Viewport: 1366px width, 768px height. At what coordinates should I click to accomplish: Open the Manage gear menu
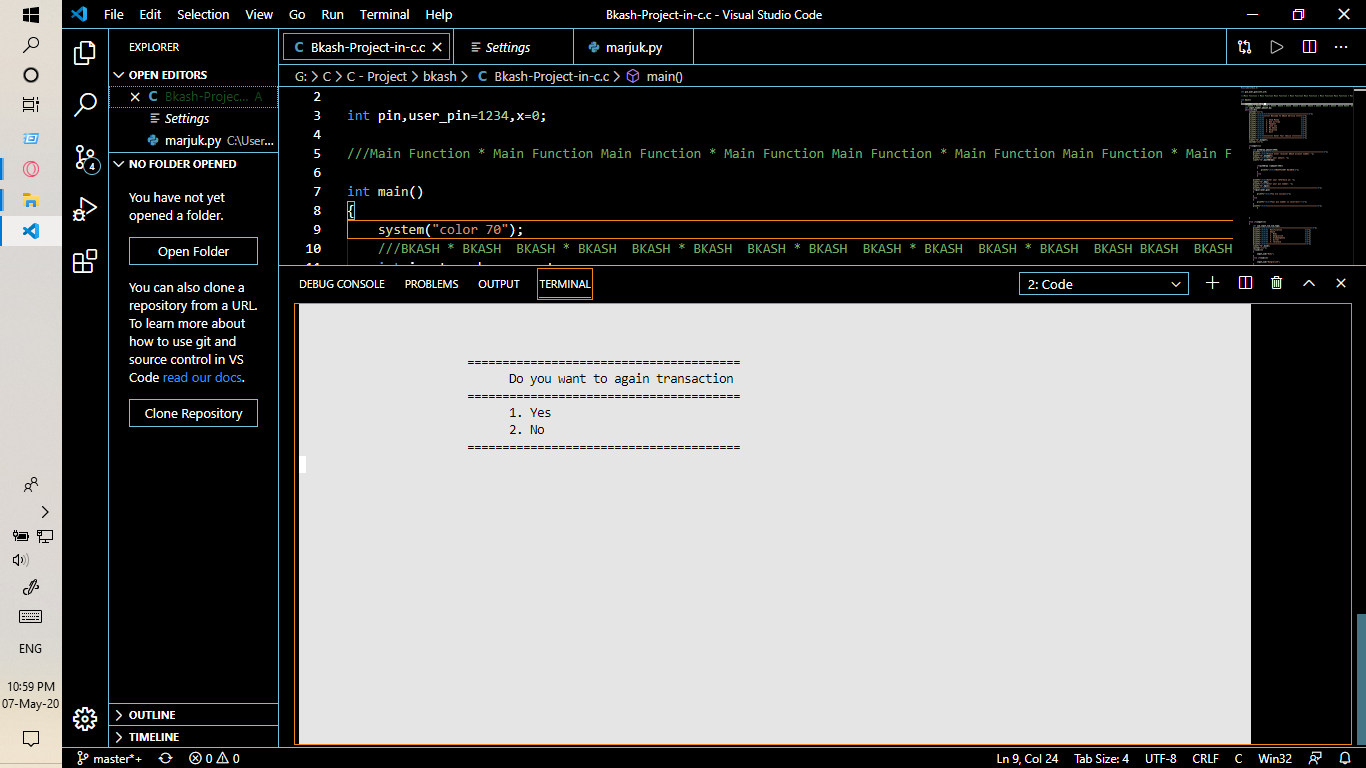click(85, 718)
